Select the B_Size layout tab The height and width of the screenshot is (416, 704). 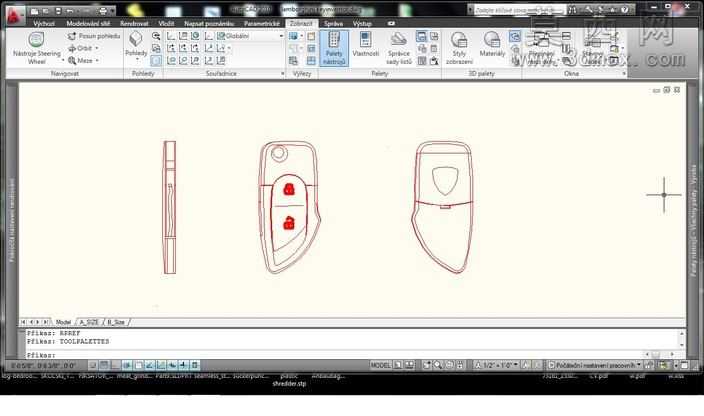(116, 322)
